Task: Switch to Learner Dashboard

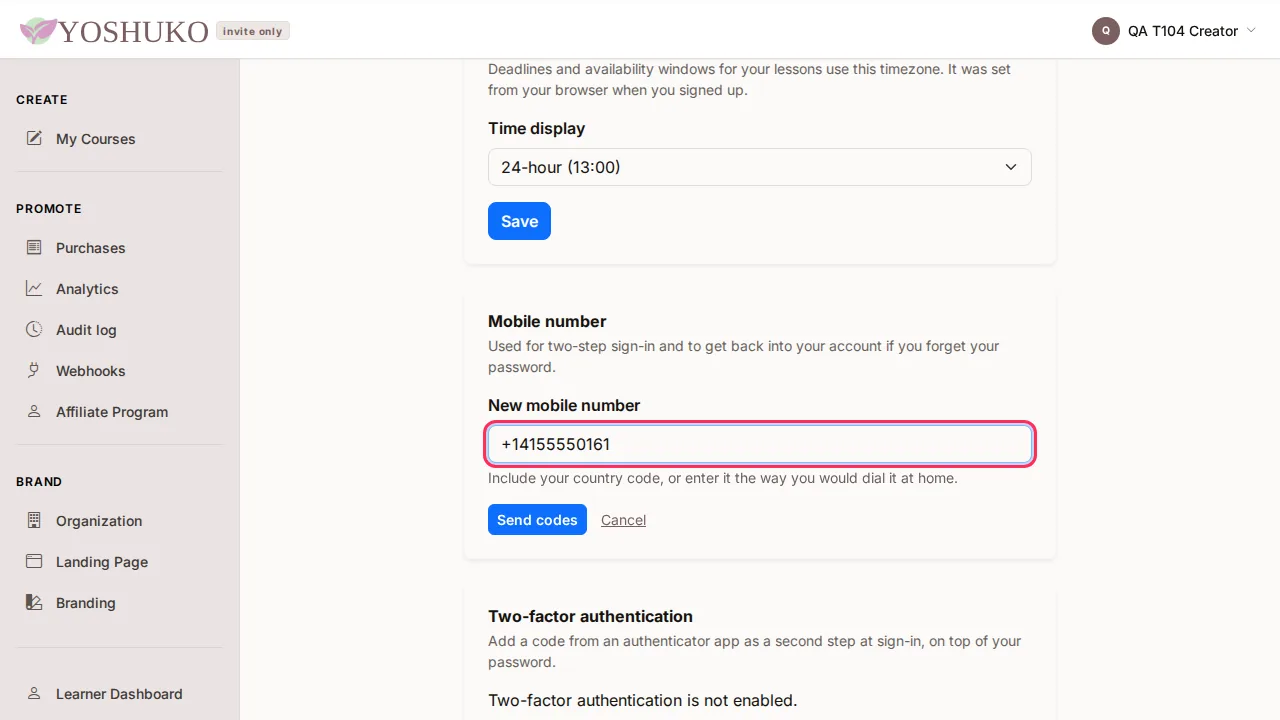Action: coord(119,694)
